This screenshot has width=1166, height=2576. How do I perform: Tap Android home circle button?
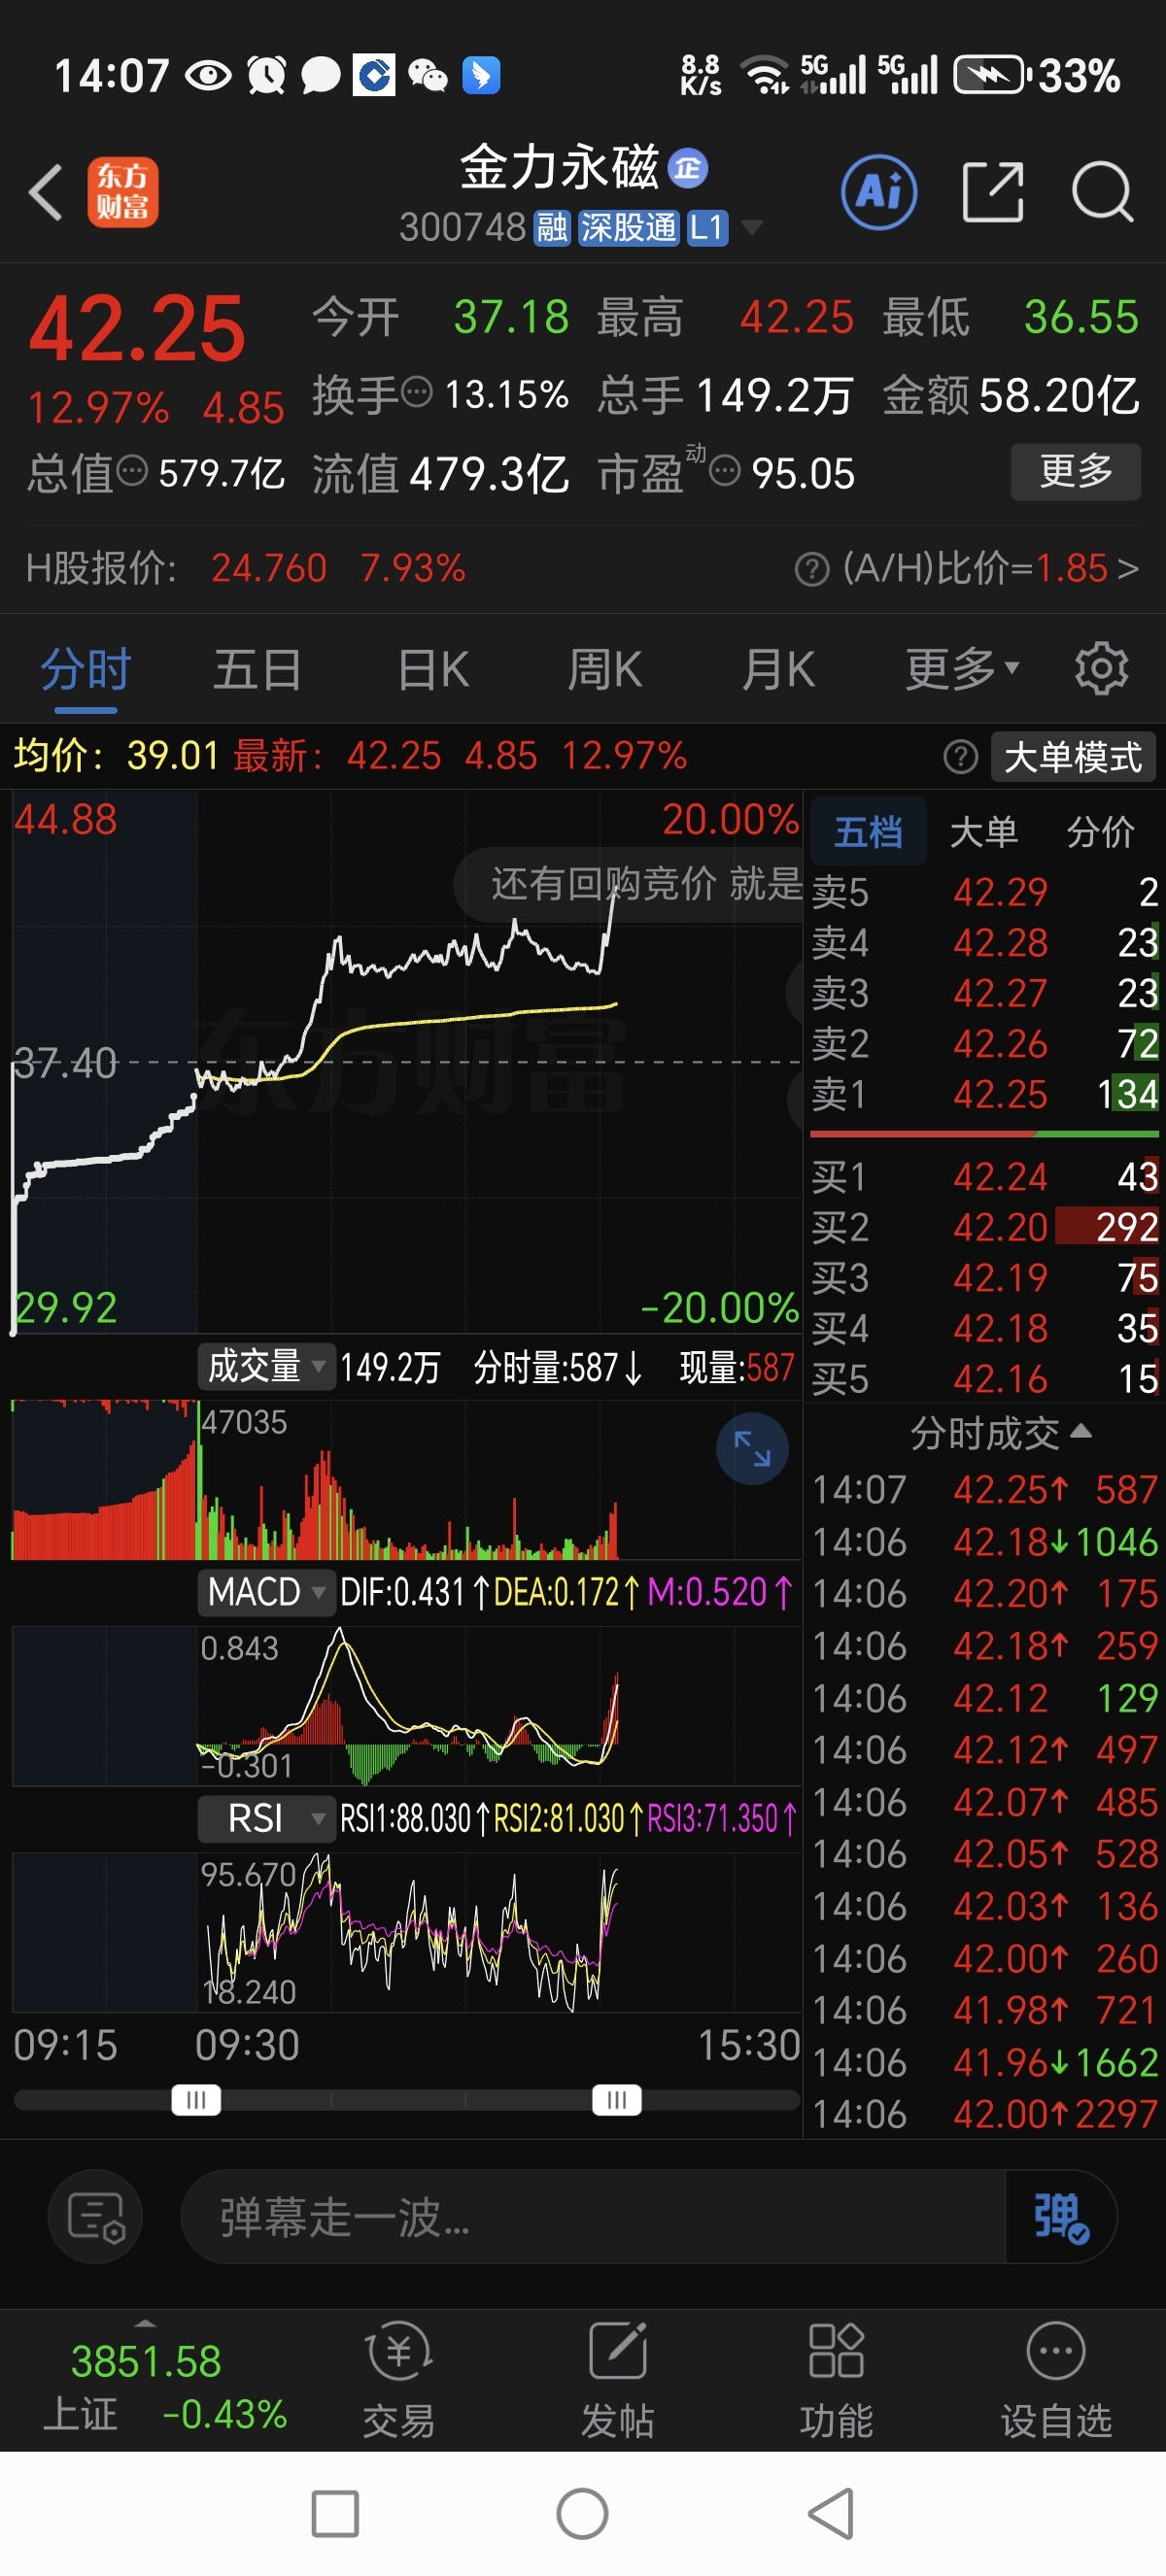coord(582,2514)
